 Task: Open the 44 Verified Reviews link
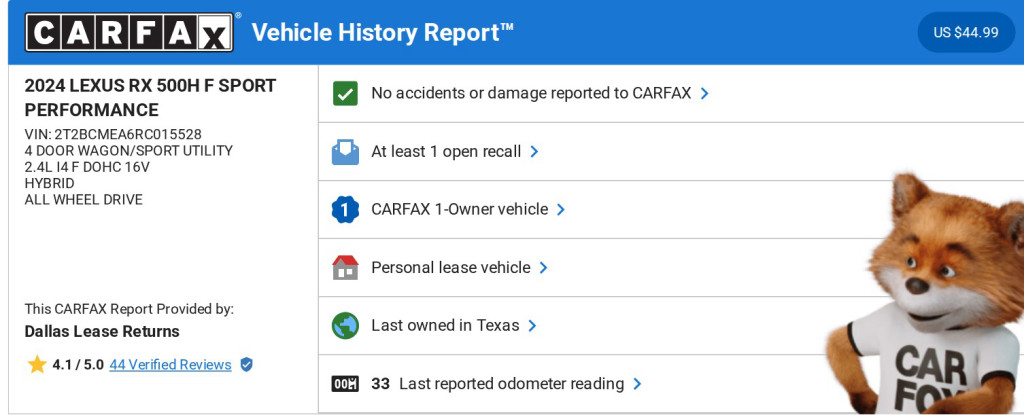(170, 364)
